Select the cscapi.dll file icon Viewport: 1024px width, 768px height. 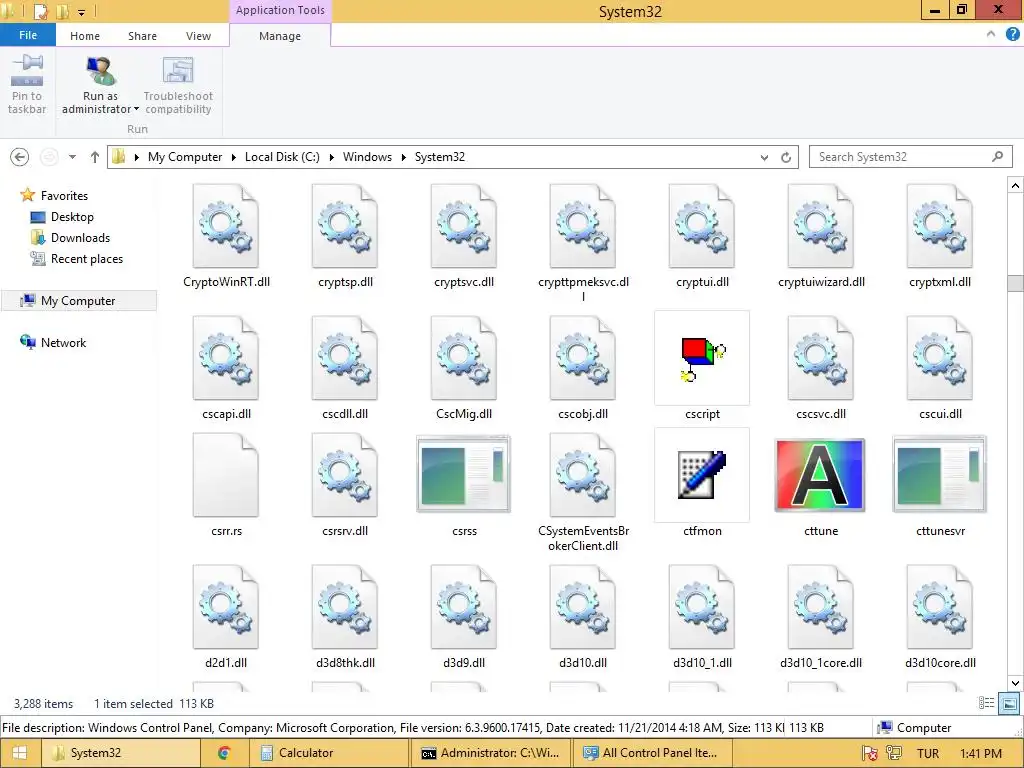coord(226,358)
